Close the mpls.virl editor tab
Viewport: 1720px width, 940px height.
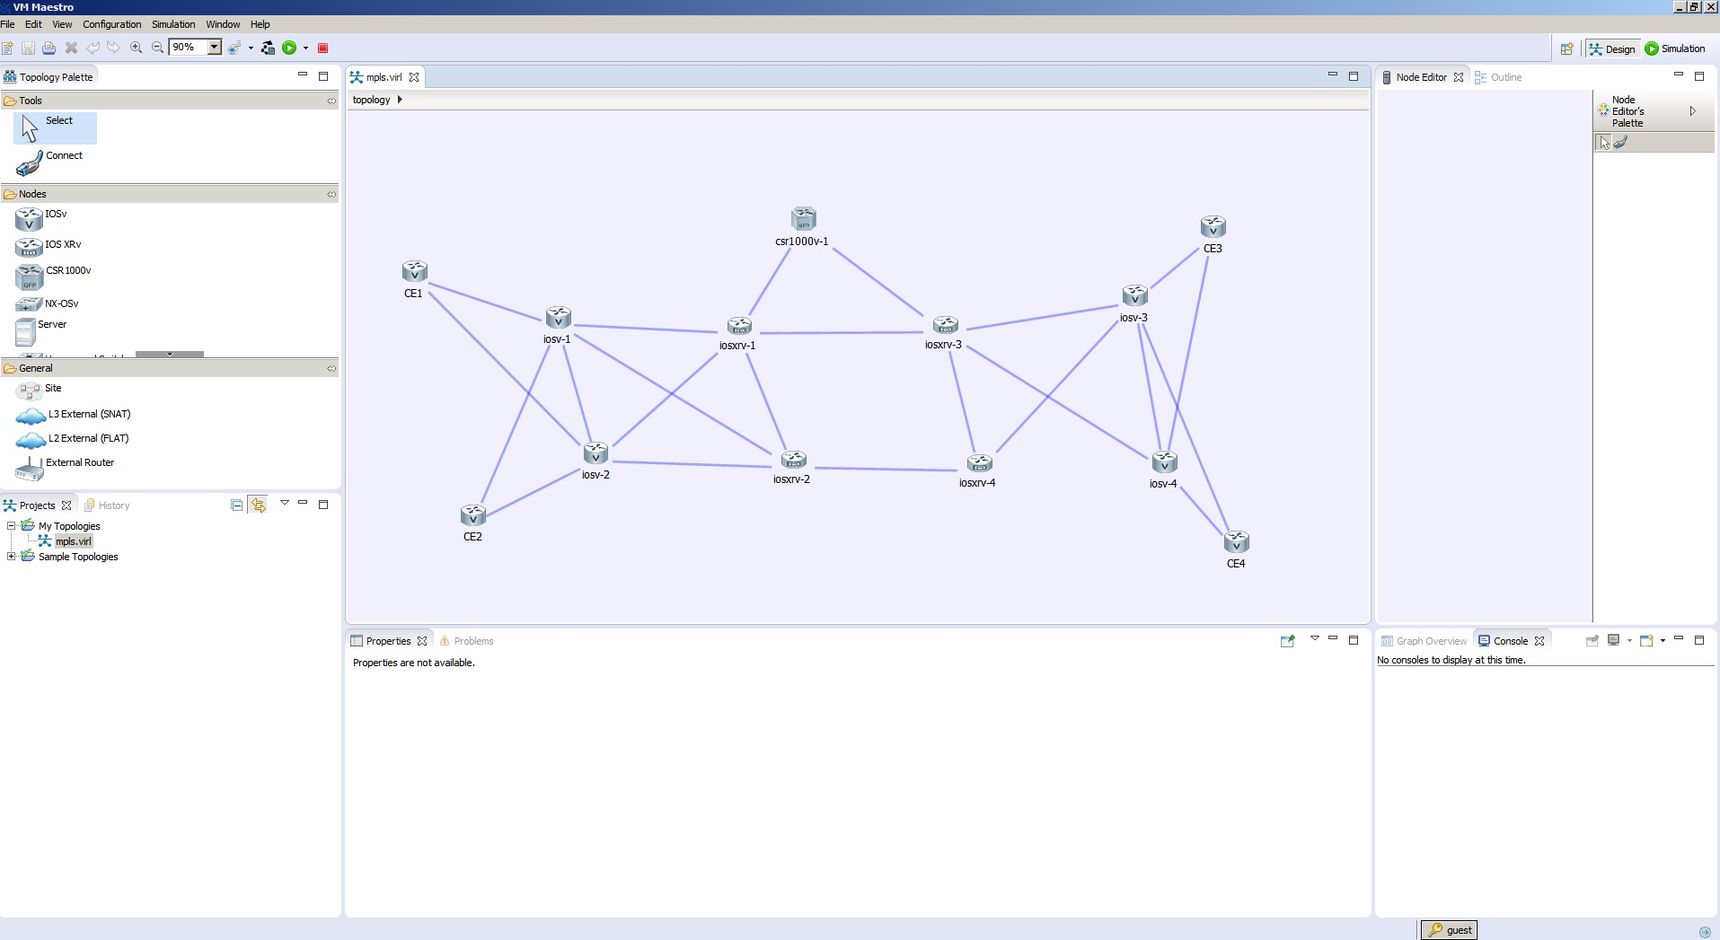[x=414, y=77]
